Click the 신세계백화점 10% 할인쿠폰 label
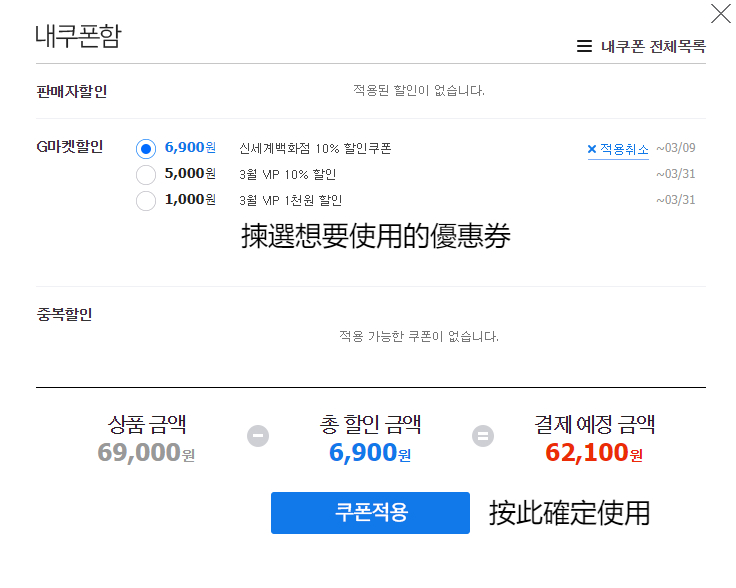The width and height of the screenshot is (736, 588). [x=315, y=148]
